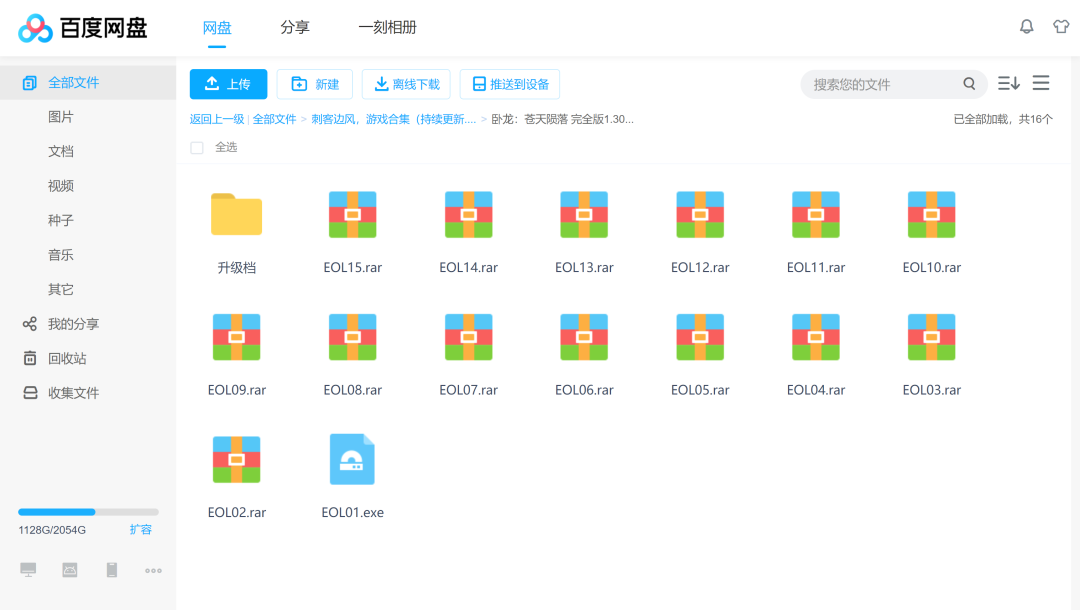Viewport: 1080px width, 610px height.
Task: Click the 升级档 folder name
Action: (236, 267)
